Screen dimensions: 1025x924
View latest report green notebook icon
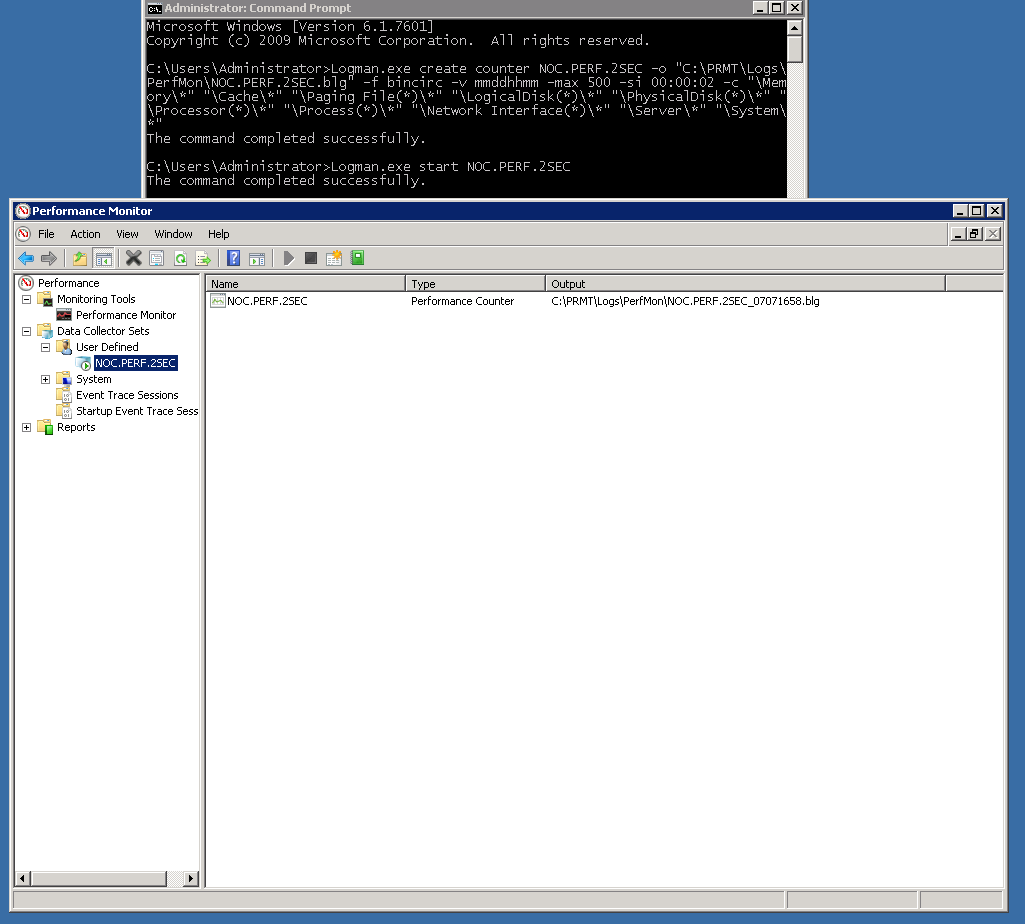tap(358, 258)
